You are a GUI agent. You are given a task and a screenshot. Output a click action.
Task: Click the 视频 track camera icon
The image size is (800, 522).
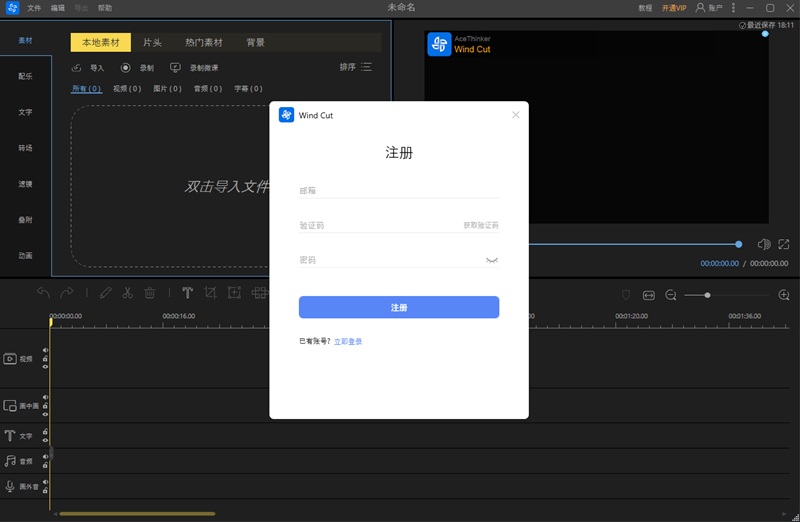pos(10,359)
